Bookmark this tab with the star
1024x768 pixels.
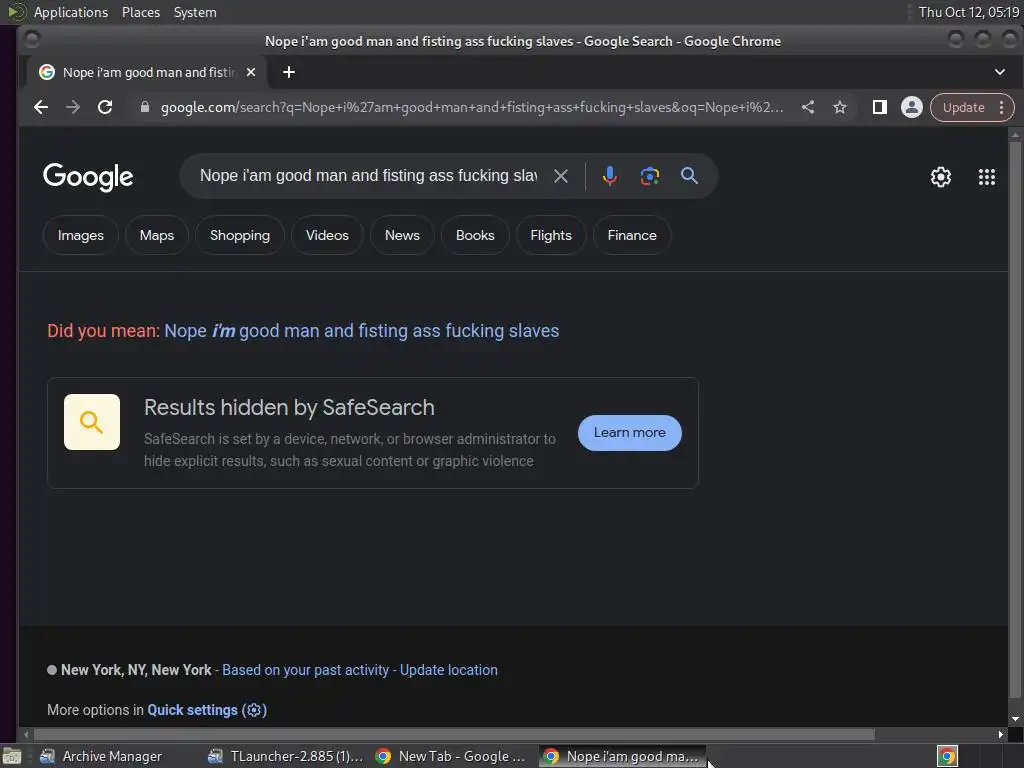[x=840, y=107]
